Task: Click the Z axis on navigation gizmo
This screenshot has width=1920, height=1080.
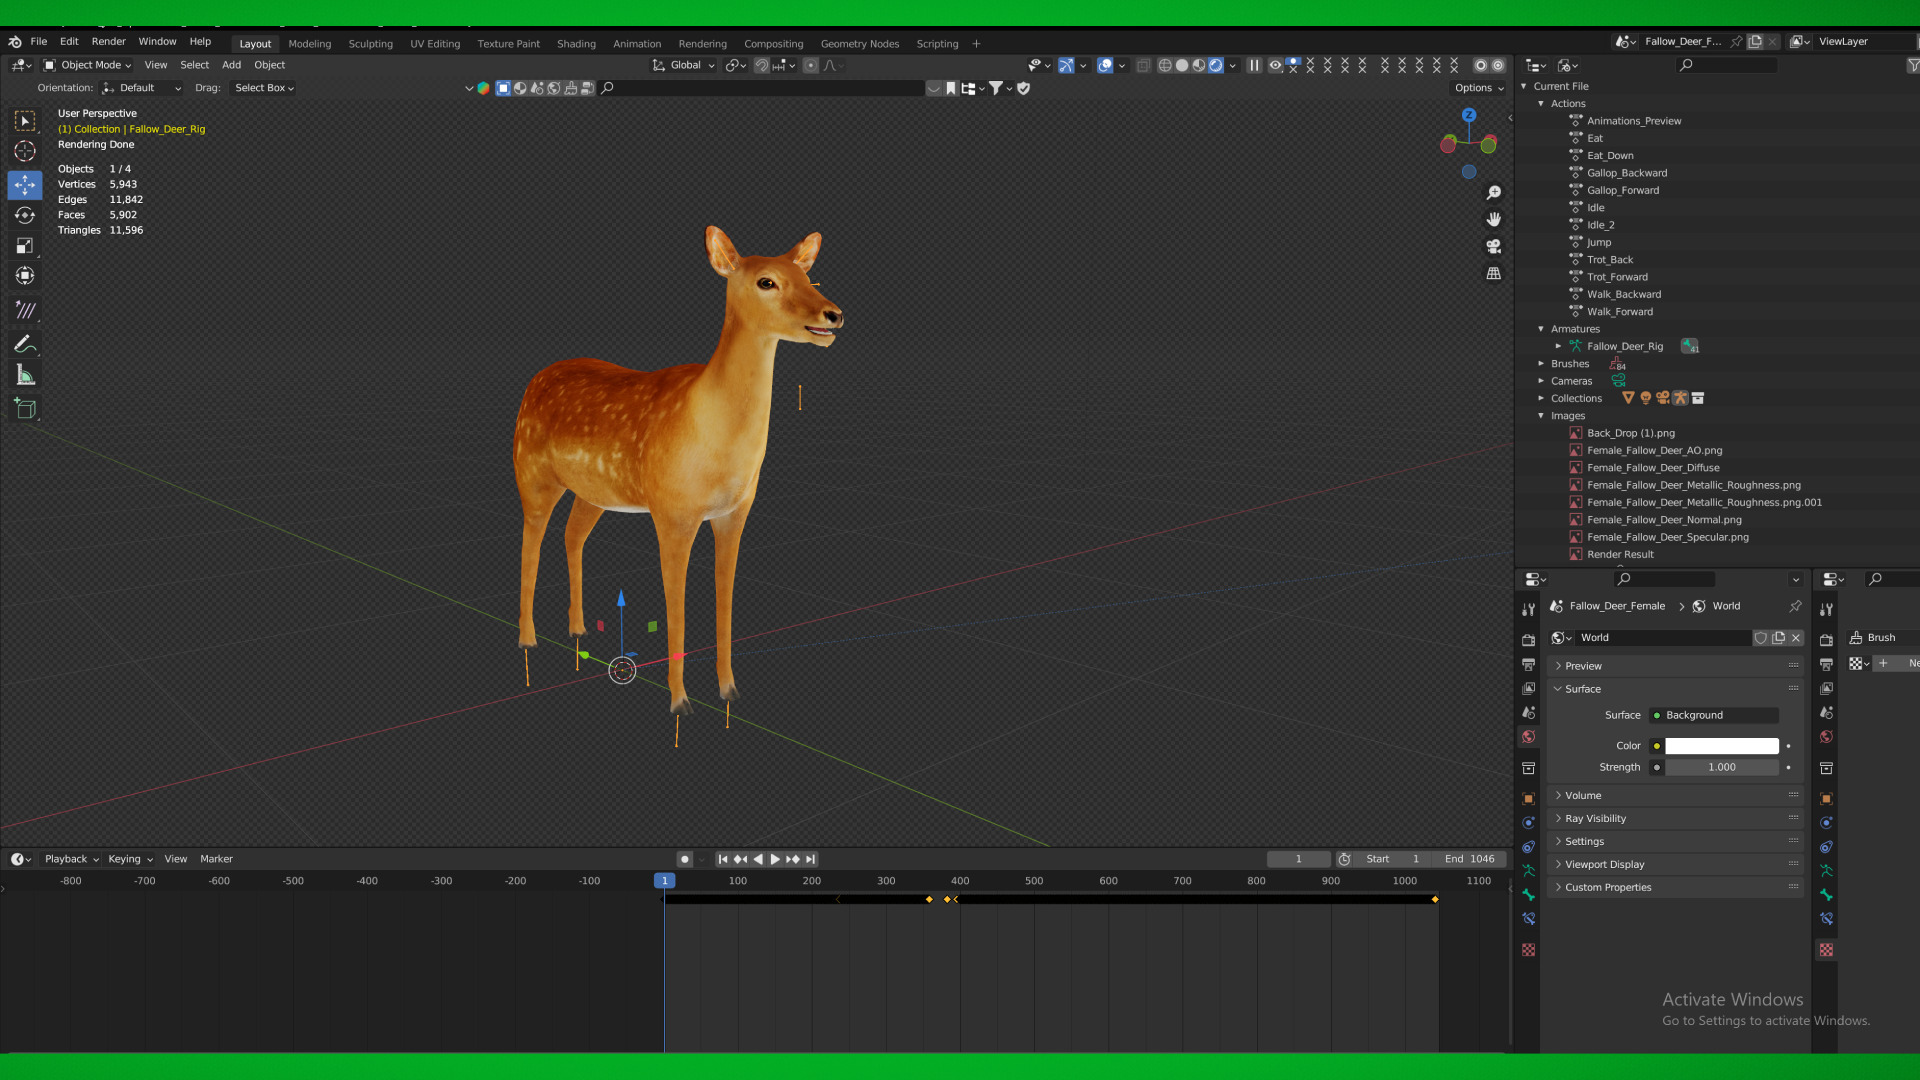Action: pos(1469,115)
